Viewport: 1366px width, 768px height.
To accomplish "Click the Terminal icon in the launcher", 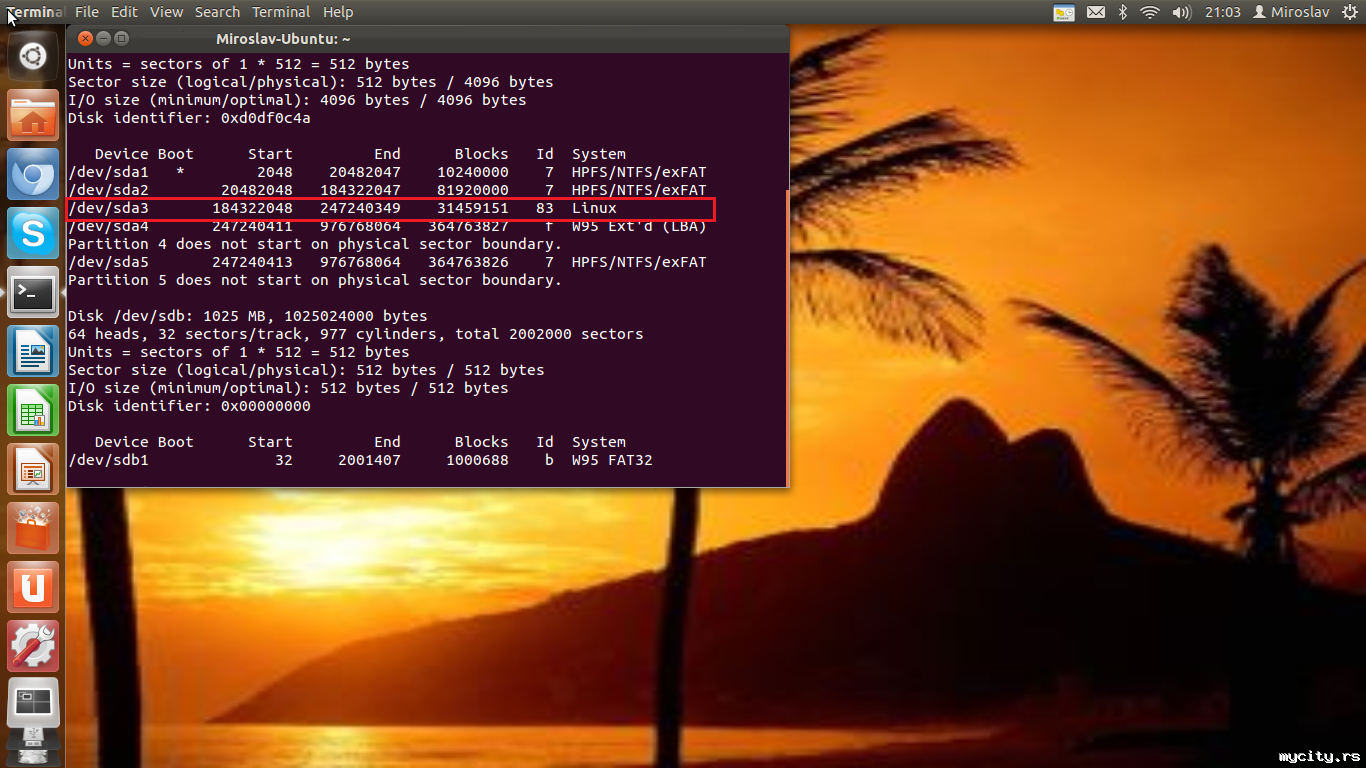I will [x=33, y=293].
